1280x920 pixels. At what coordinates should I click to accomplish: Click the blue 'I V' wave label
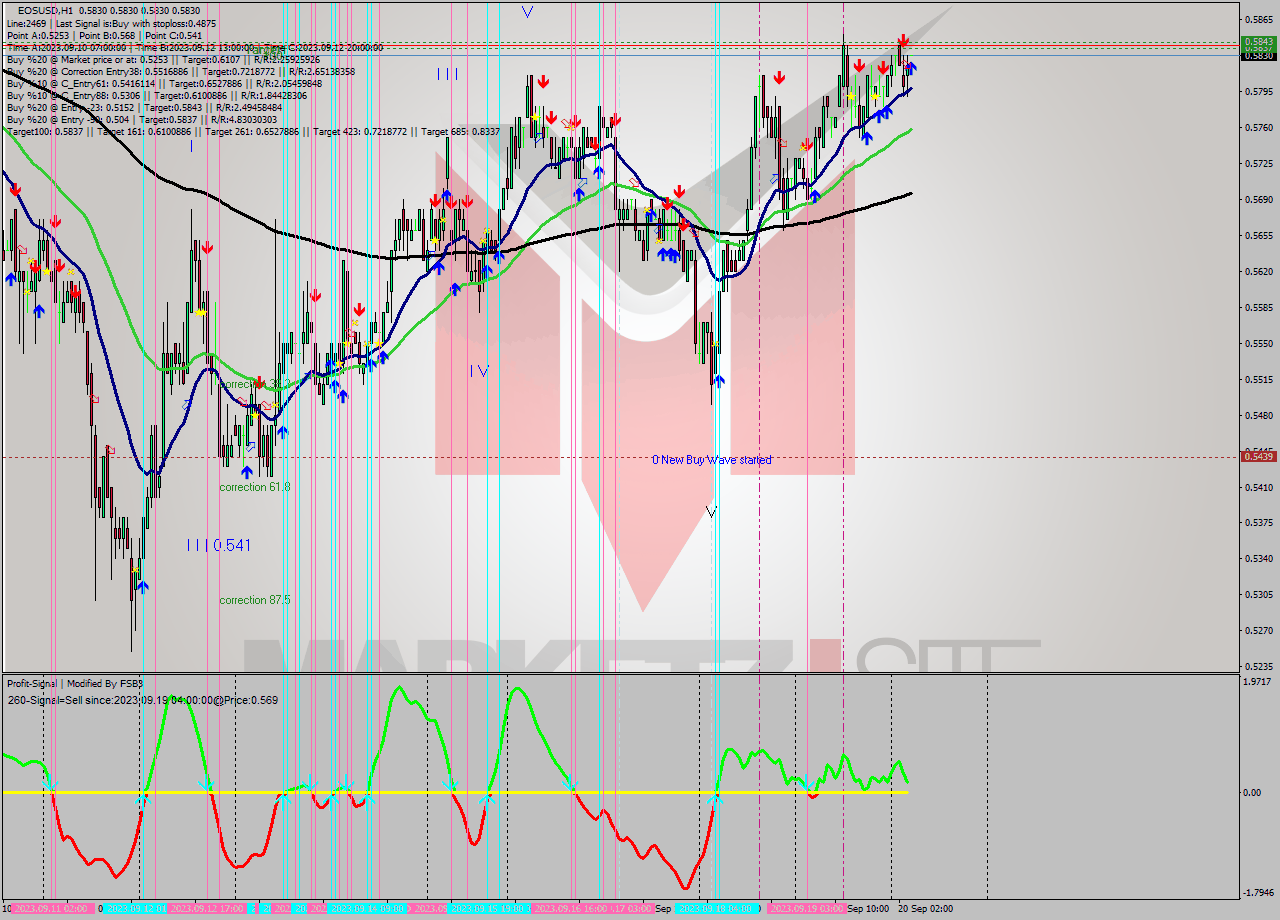pos(479,371)
